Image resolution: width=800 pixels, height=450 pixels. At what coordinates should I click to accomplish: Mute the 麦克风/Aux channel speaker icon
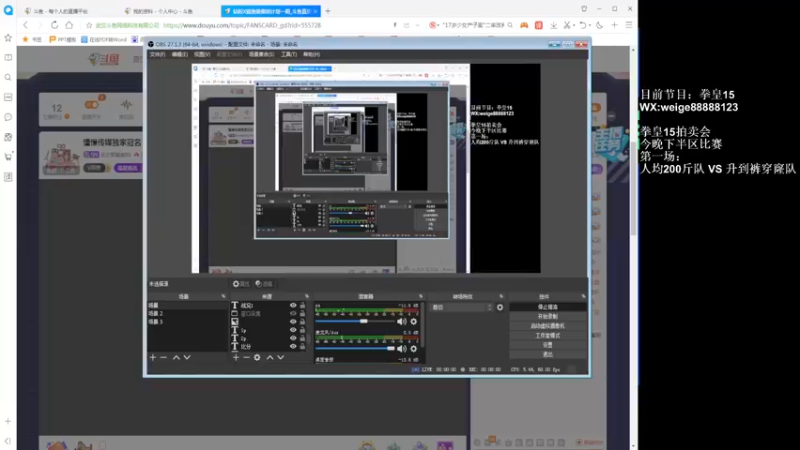click(x=402, y=349)
